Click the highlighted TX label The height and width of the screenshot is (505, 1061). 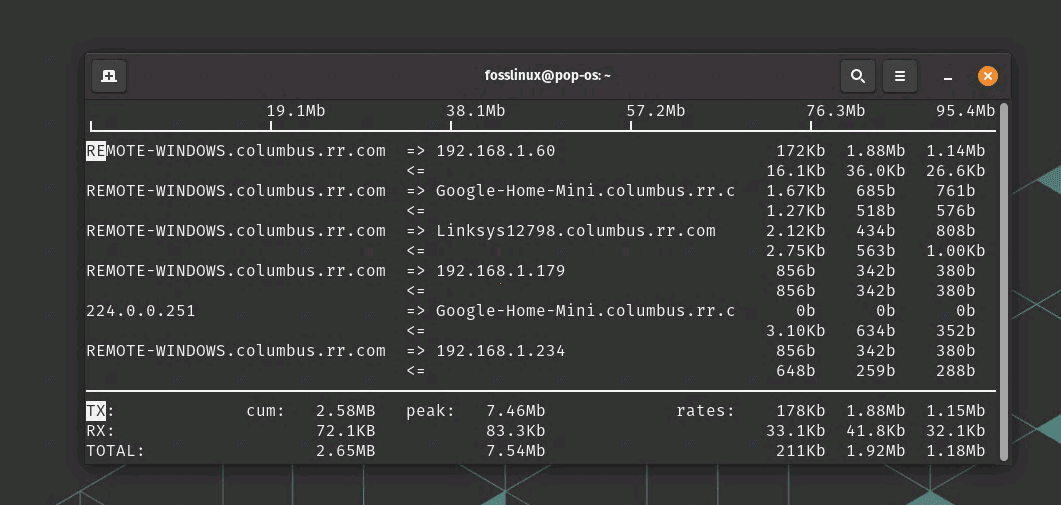[x=96, y=411]
